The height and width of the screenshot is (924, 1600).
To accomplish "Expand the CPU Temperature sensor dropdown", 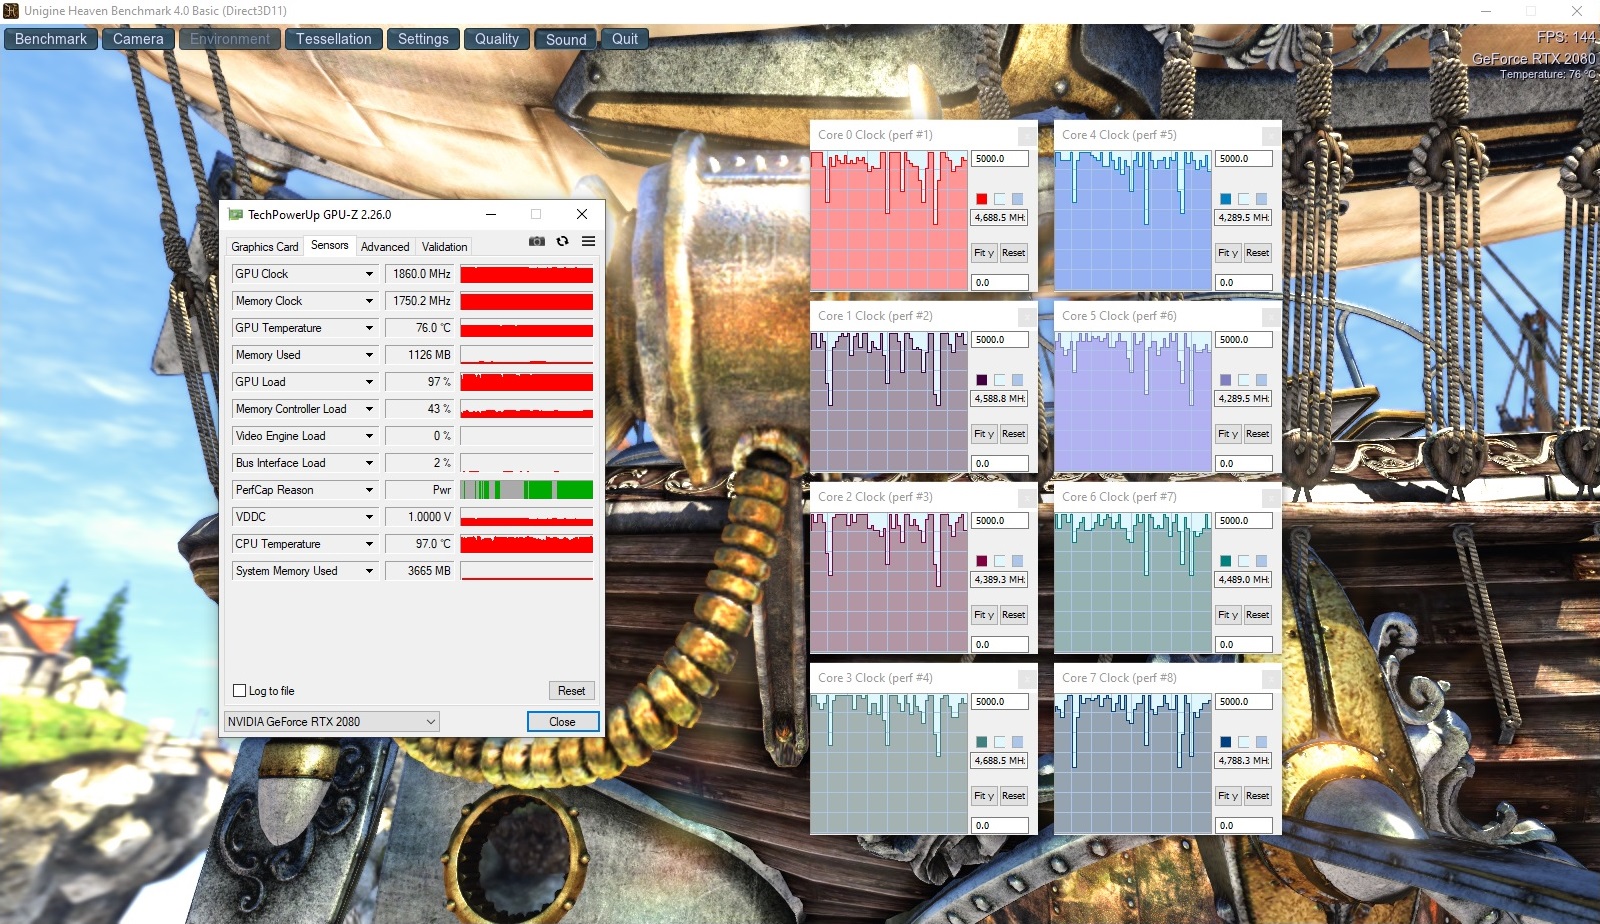I will pos(369,544).
